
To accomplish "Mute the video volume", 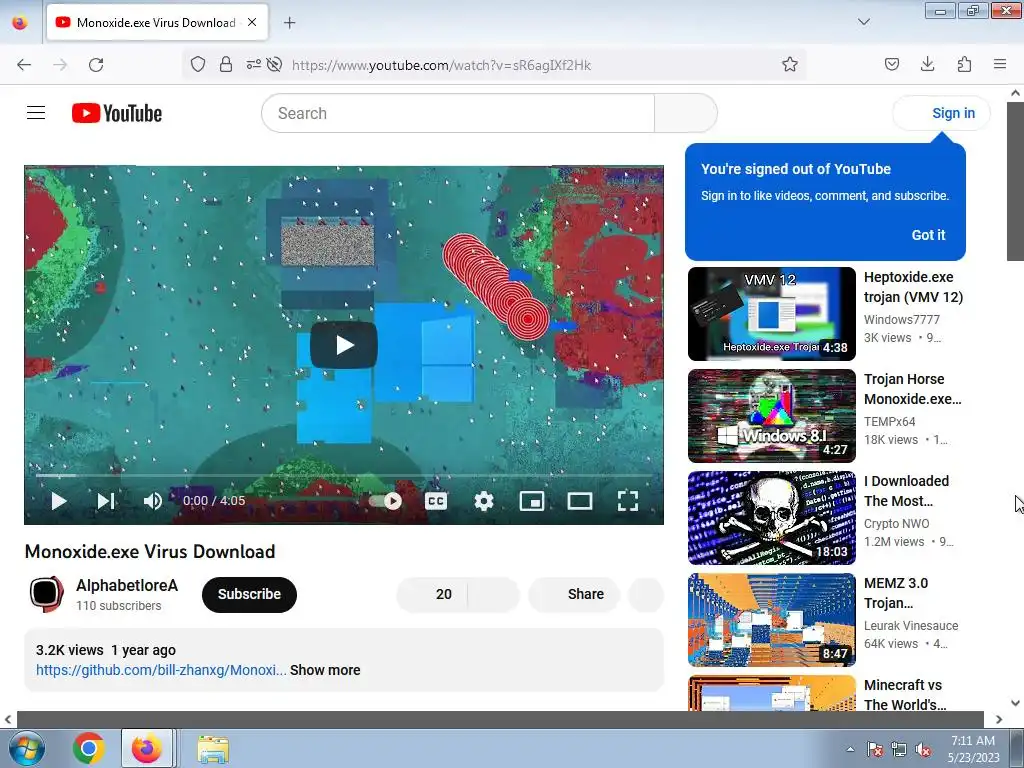I will coord(153,501).
